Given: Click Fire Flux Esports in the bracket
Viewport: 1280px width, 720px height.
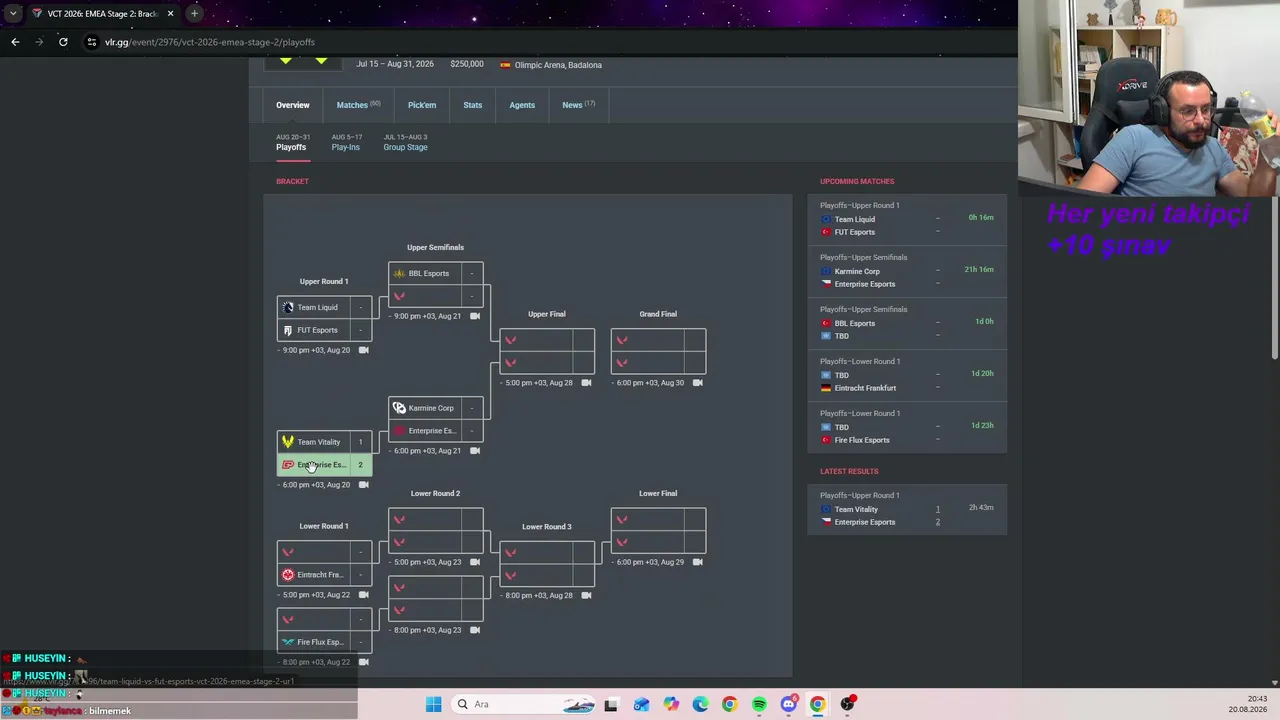Looking at the screenshot, I should tap(324, 642).
